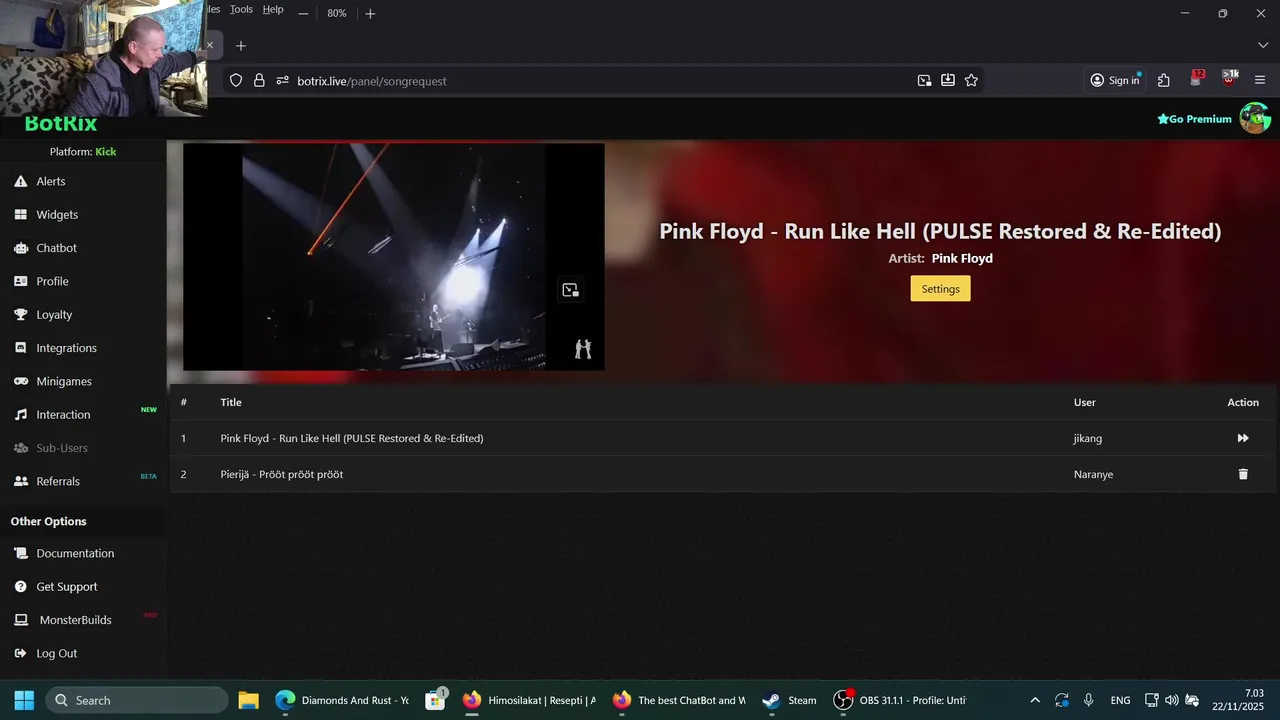This screenshot has width=1280, height=720.
Task: Open the Tools menu
Action: [241, 9]
